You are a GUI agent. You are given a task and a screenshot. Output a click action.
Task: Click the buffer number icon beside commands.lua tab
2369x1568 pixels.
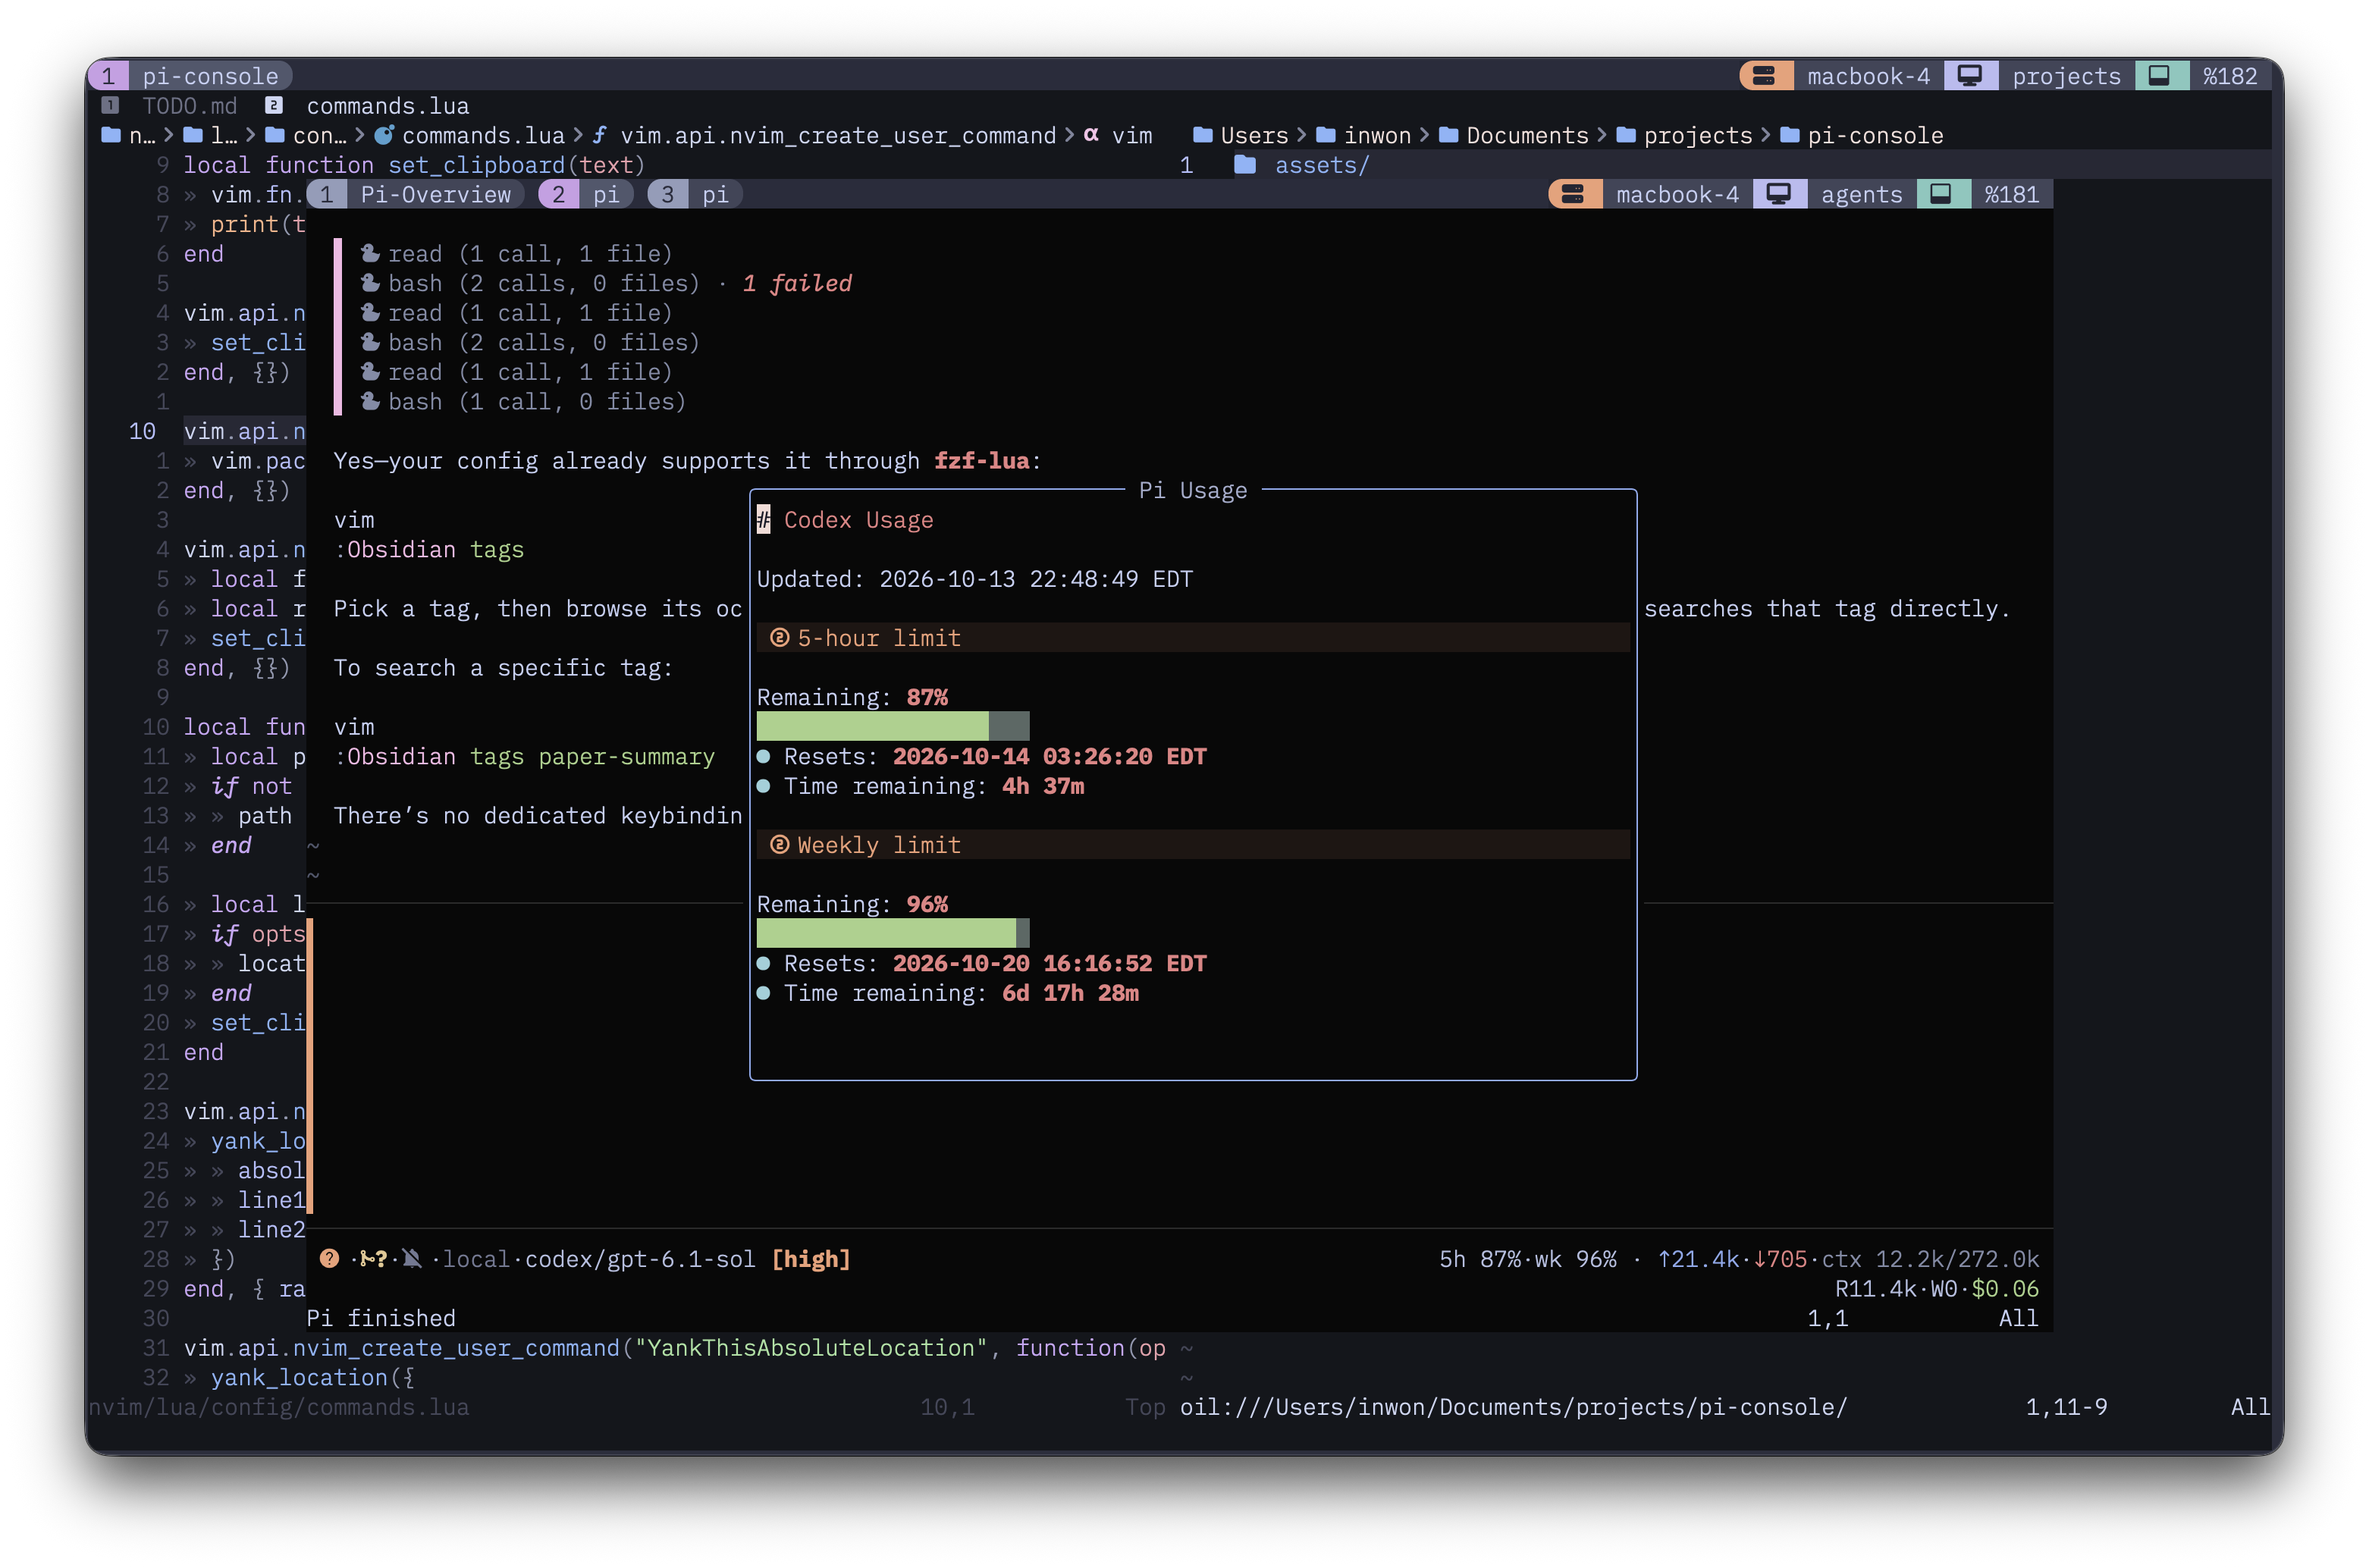tap(274, 105)
